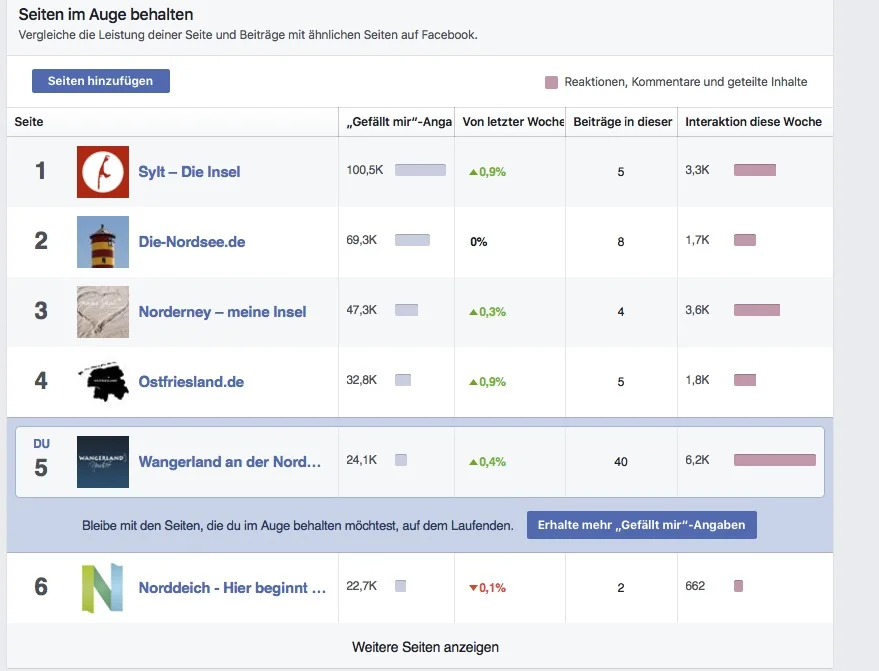Screen dimensions: 879x671
Task: Click the likes bar in the Sylt row
Action: 420,170
